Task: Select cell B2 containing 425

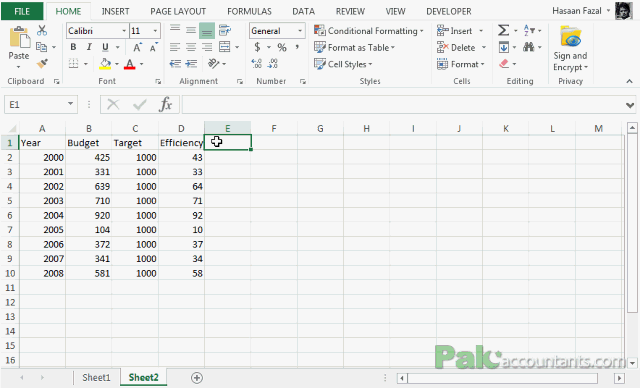Action: click(x=89, y=157)
